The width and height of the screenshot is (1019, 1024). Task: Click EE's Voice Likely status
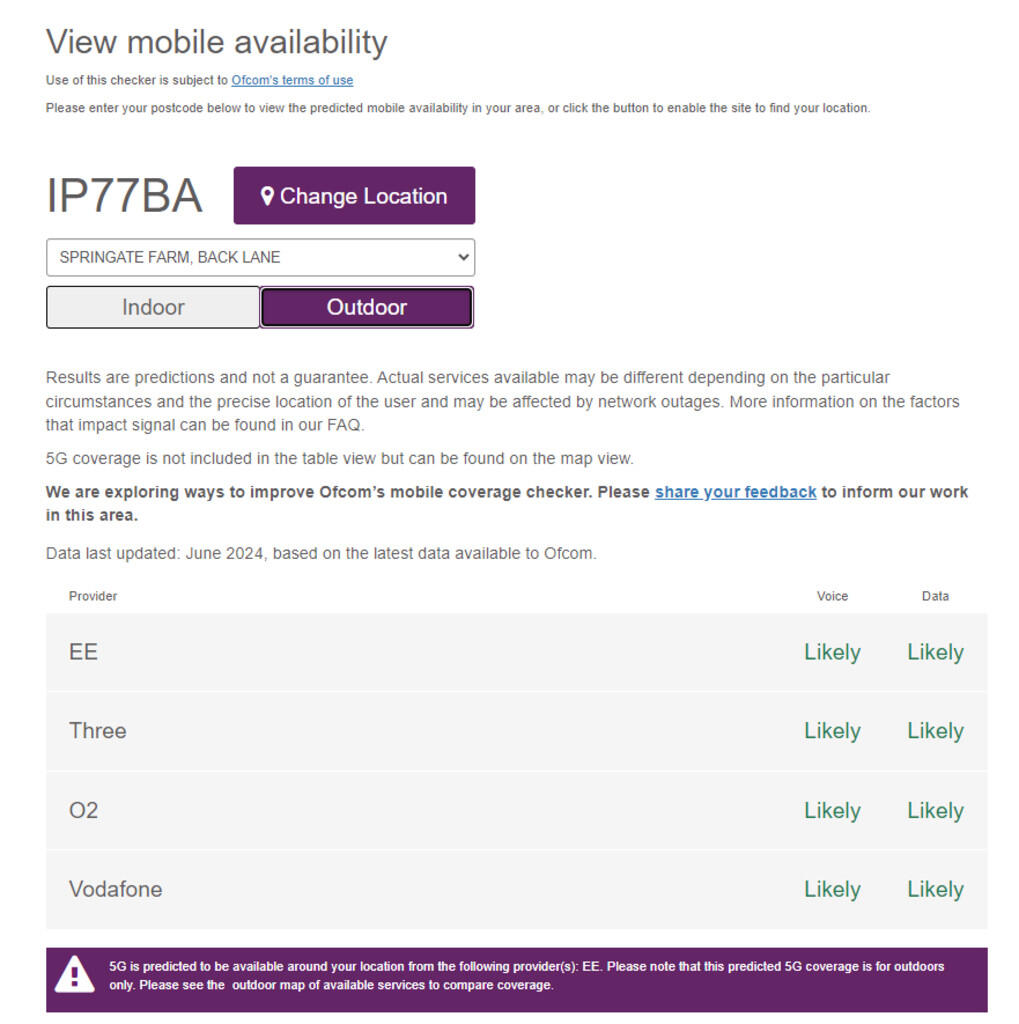pos(832,652)
